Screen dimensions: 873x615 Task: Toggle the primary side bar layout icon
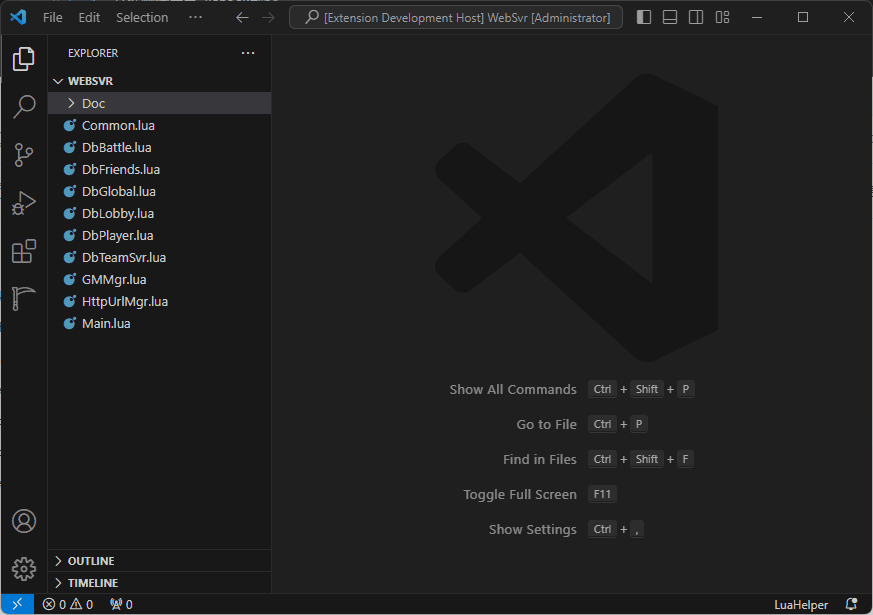644,17
